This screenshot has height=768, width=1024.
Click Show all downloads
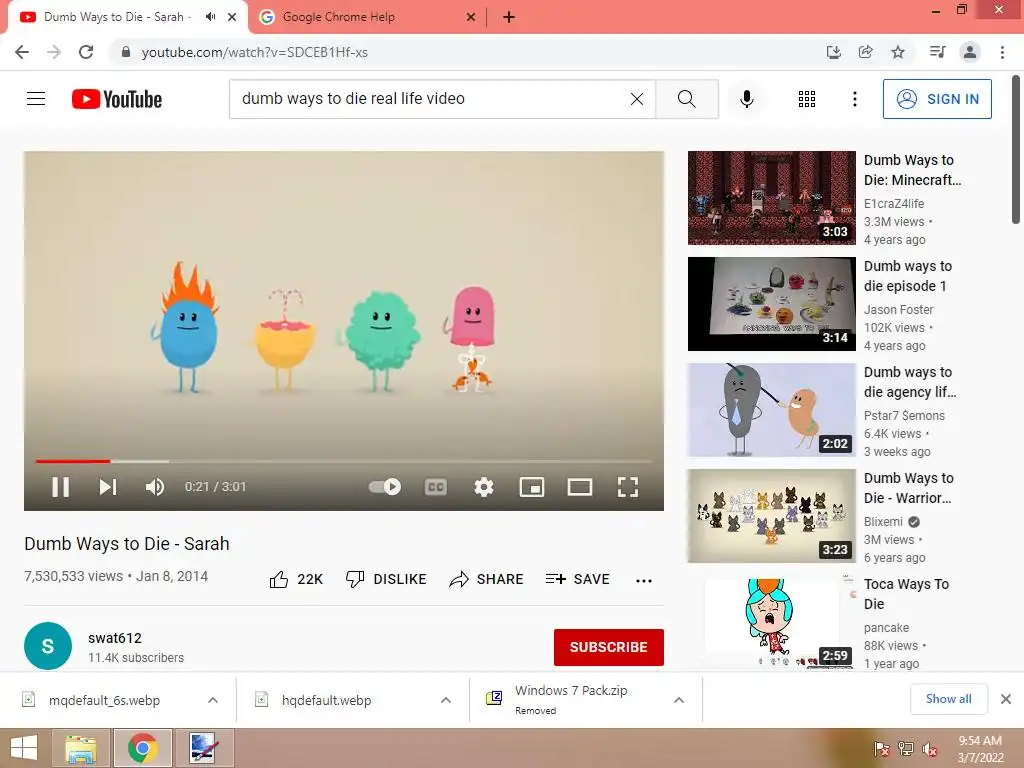948,699
